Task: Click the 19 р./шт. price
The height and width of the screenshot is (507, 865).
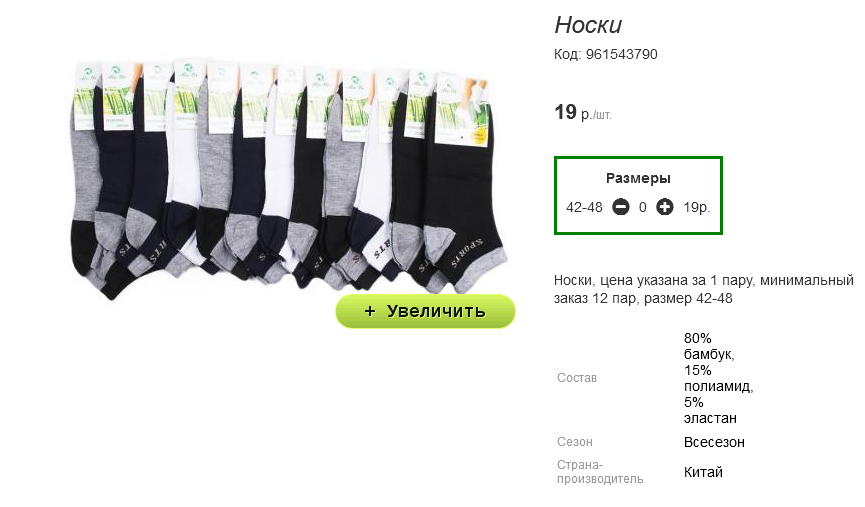Action: 583,112
